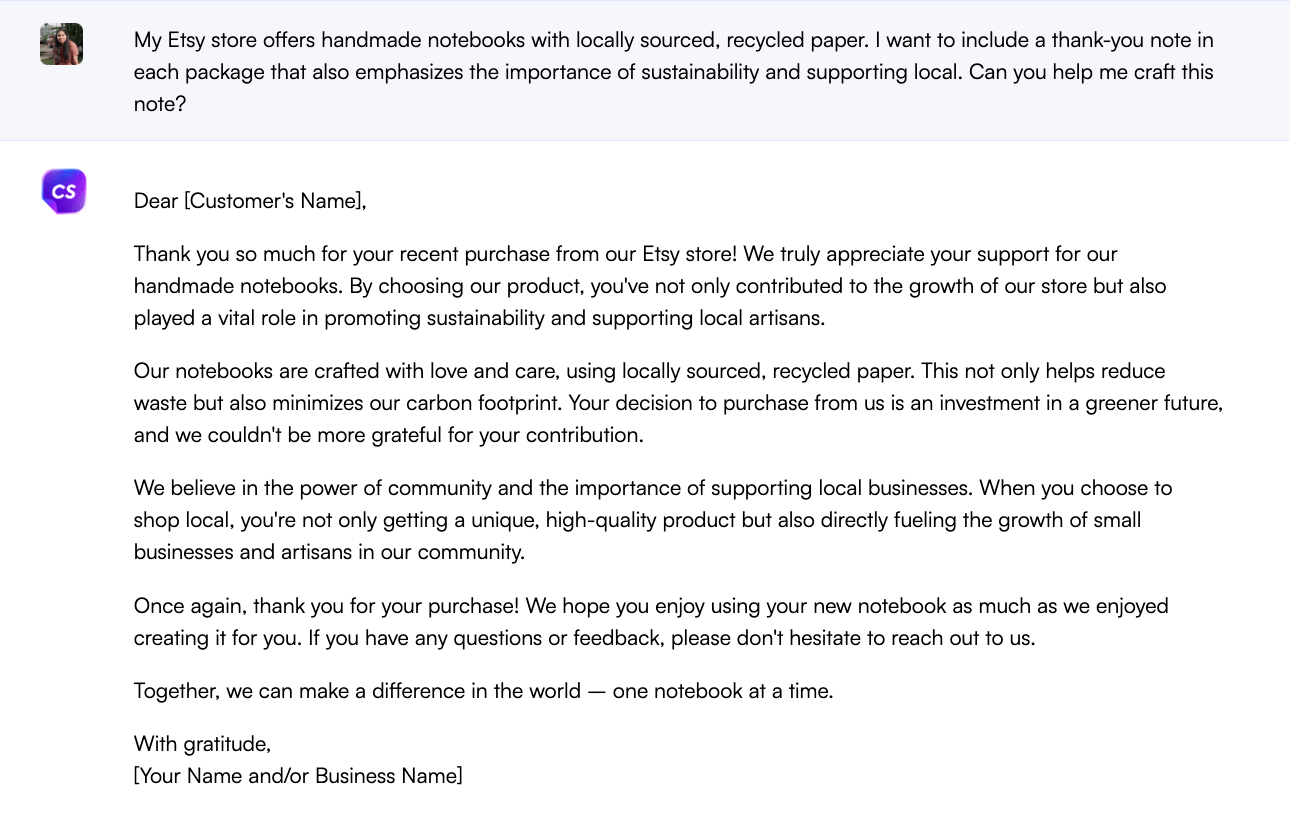Click the "With gratitude," sign-off line
The width and height of the screenshot is (1290, 832).
point(203,744)
